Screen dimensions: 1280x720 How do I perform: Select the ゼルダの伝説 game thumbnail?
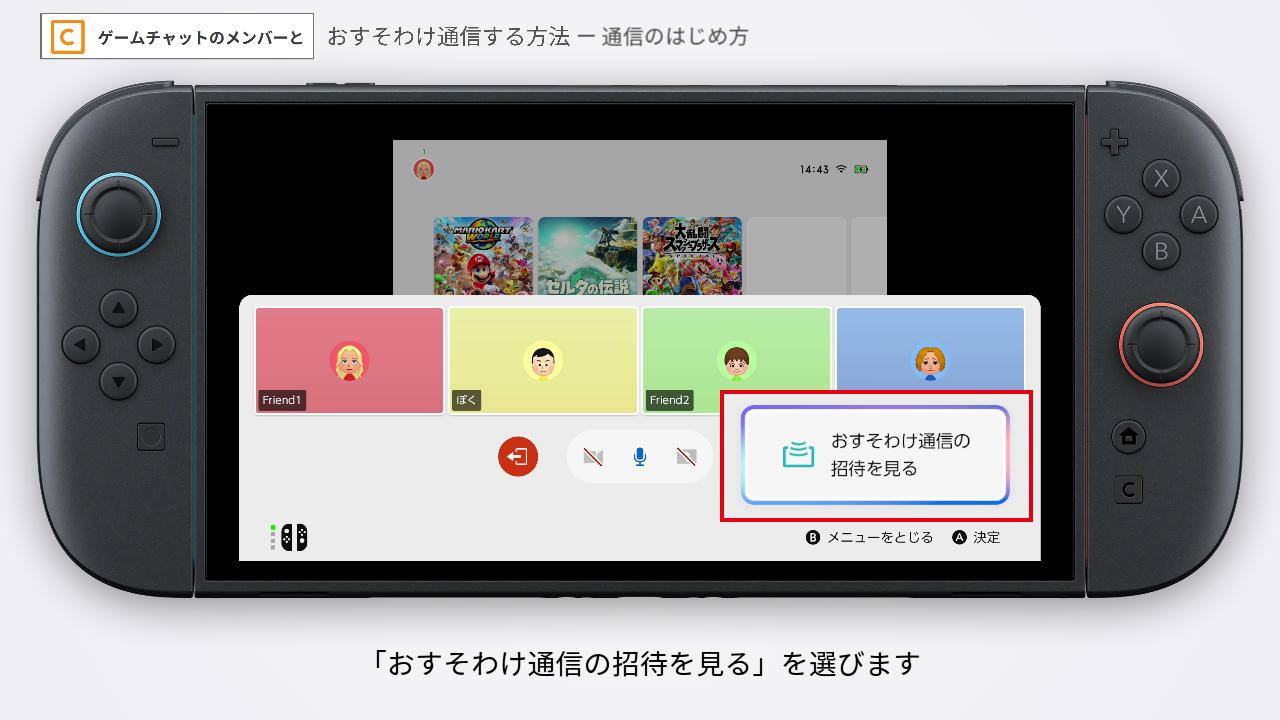(x=587, y=255)
